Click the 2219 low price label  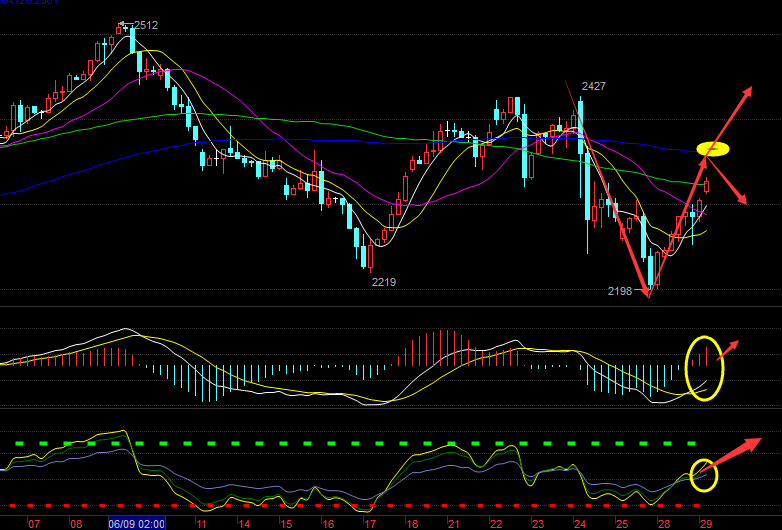(384, 282)
